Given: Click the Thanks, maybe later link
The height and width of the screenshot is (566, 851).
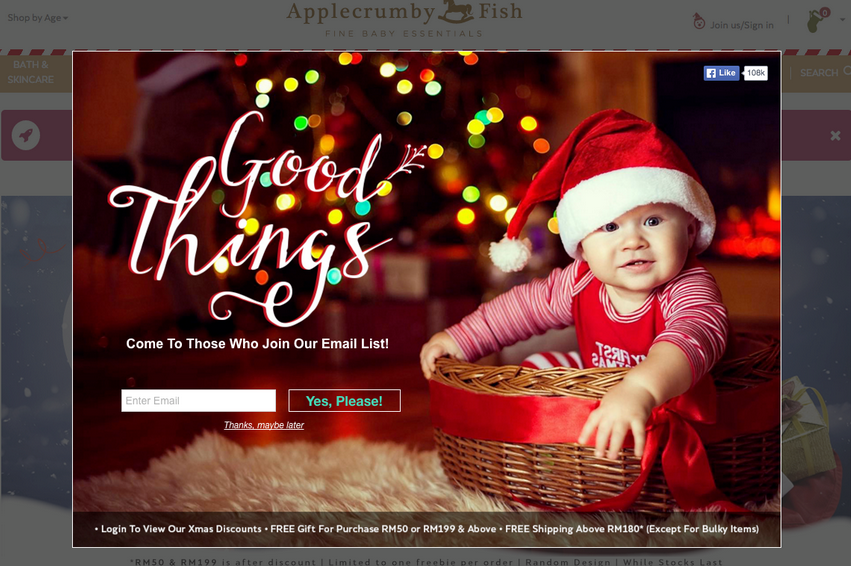Looking at the screenshot, I should click(264, 425).
